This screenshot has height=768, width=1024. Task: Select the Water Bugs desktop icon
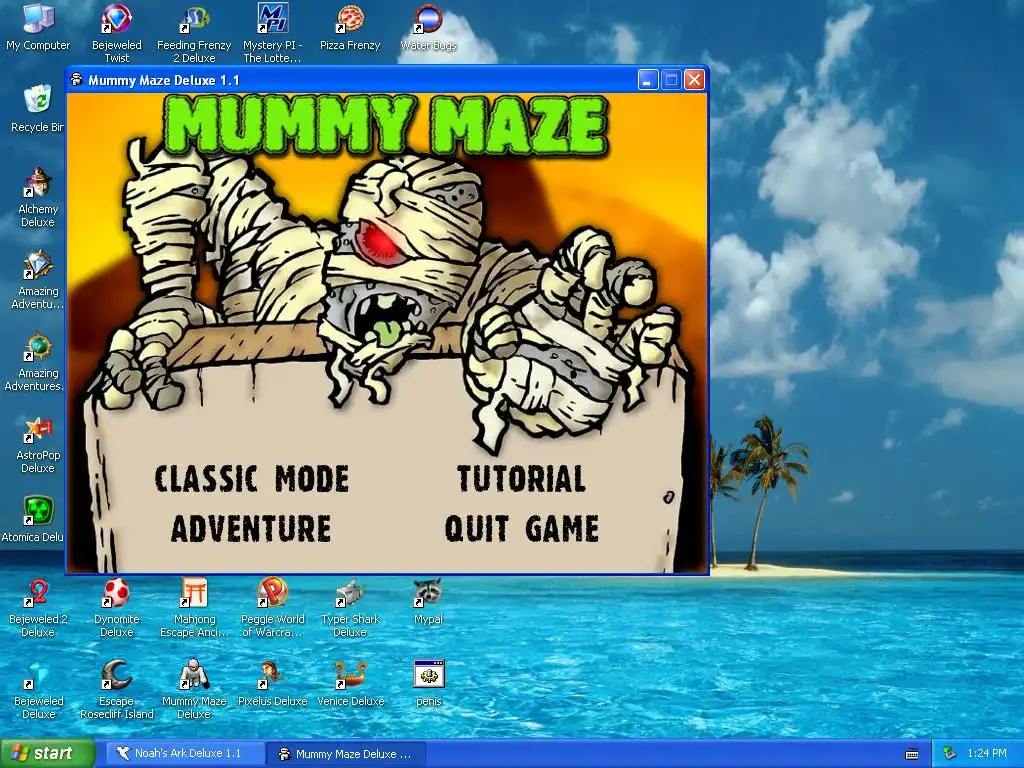[x=428, y=27]
